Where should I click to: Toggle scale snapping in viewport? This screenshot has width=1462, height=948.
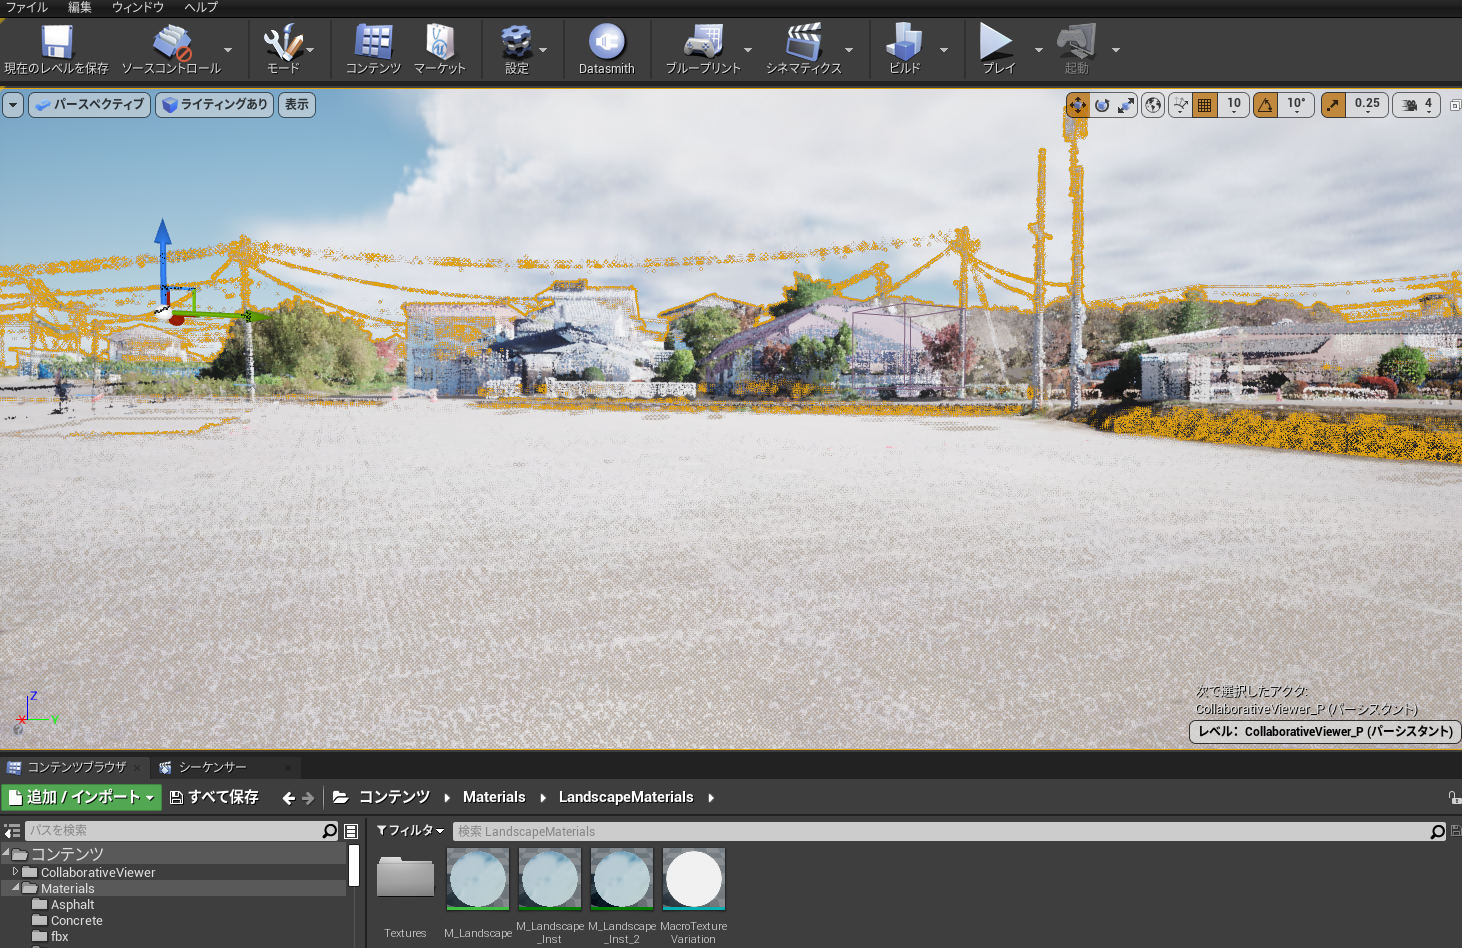pyautogui.click(x=1333, y=105)
